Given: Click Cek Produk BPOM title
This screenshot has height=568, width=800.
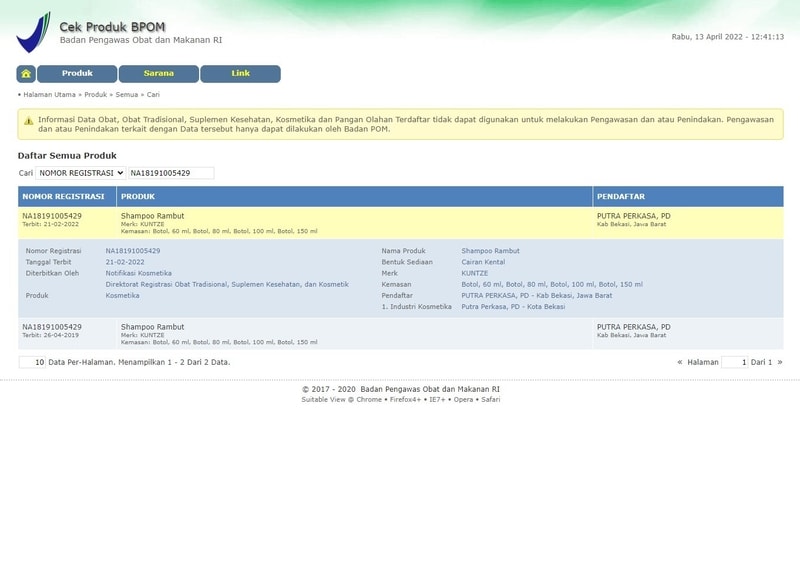Looking at the screenshot, I should tap(112, 27).
